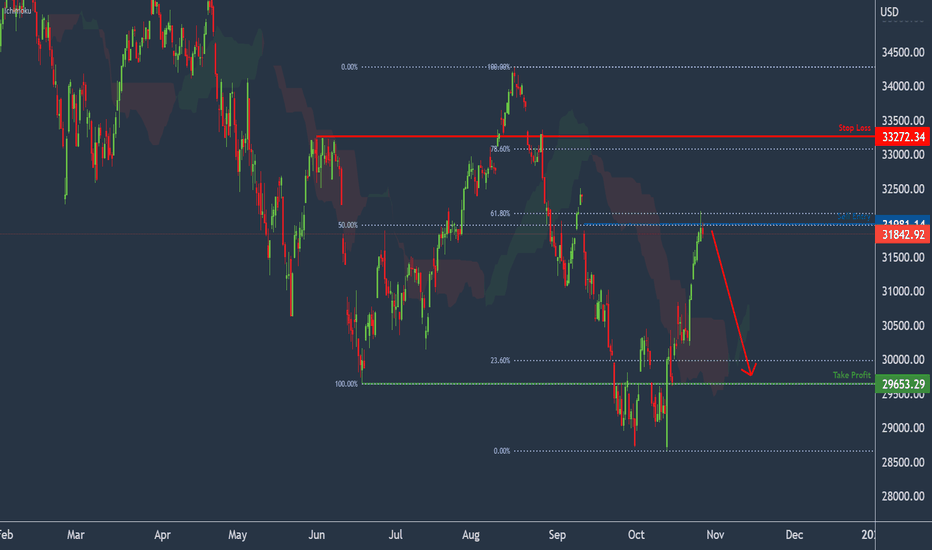Click the 33500.00 price axis label
The width and height of the screenshot is (932, 550).
coord(903,121)
